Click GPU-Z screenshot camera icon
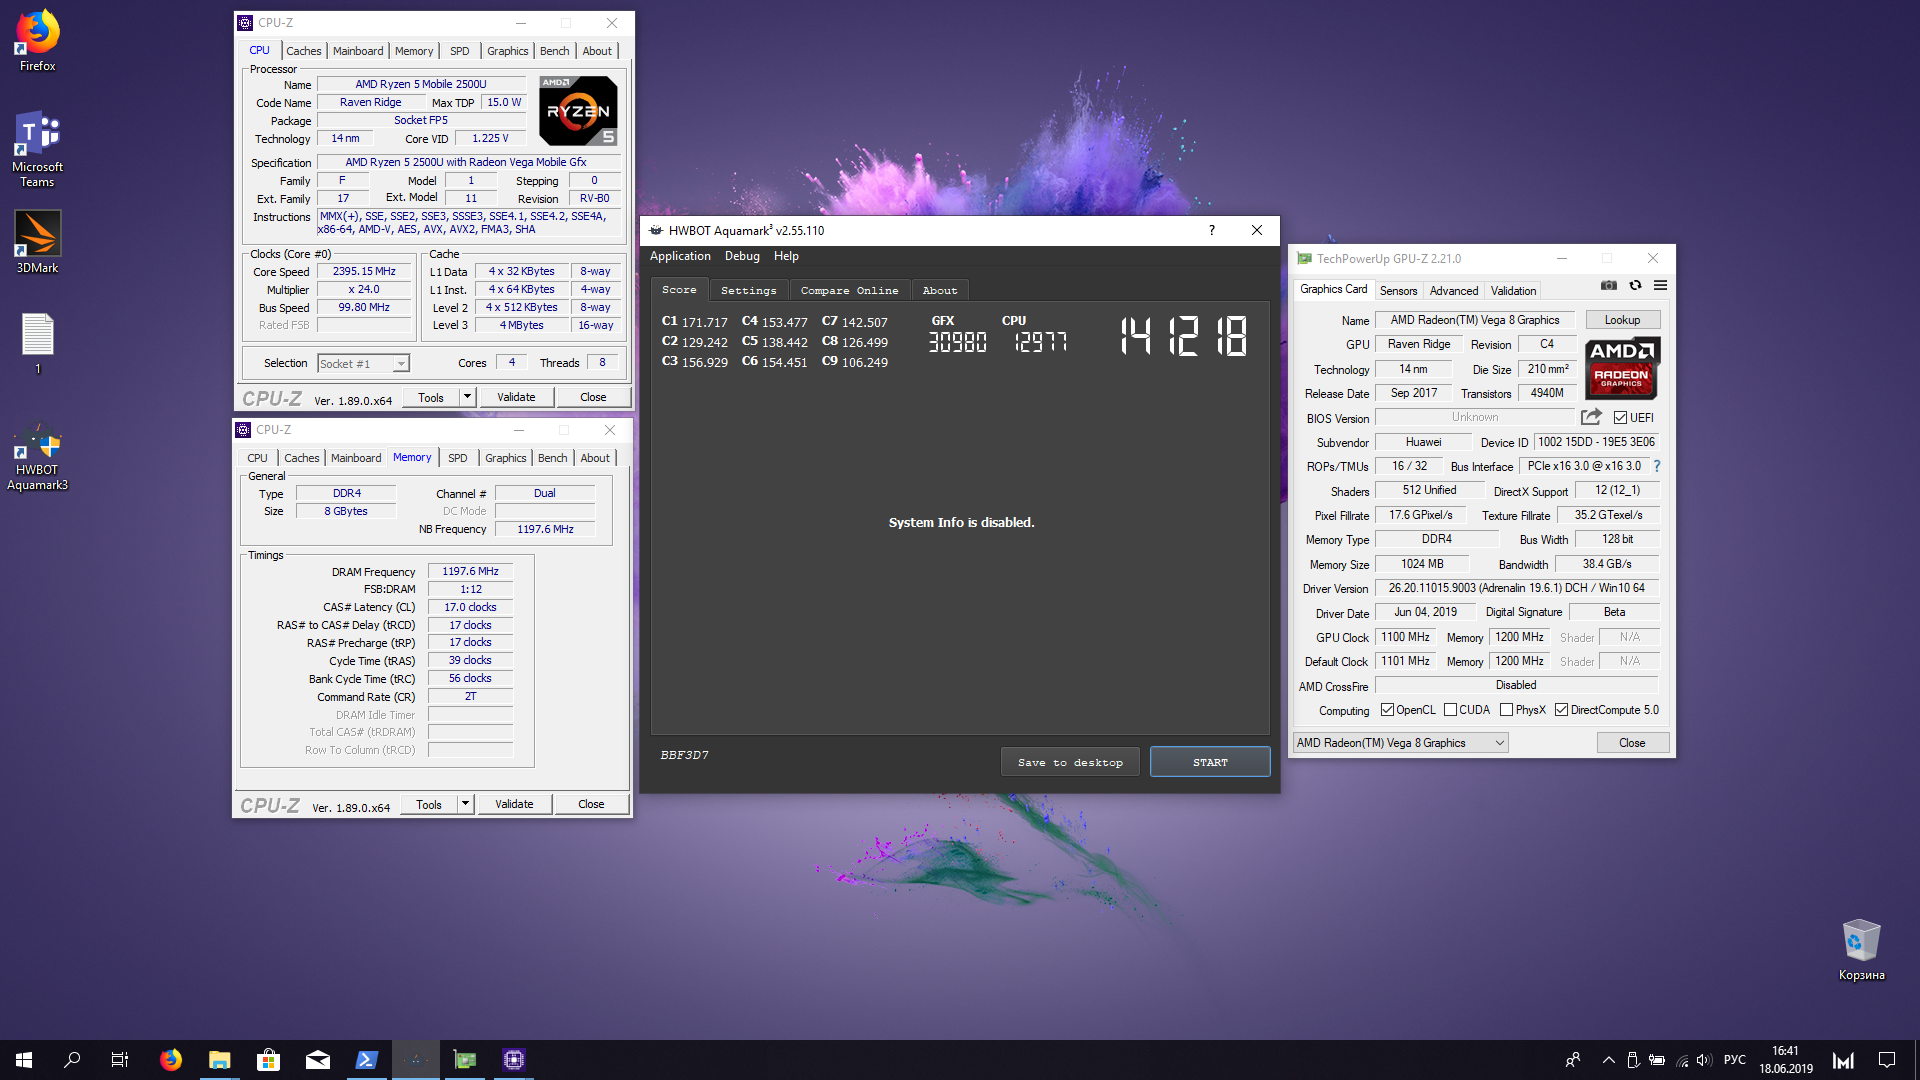 pos(1608,286)
